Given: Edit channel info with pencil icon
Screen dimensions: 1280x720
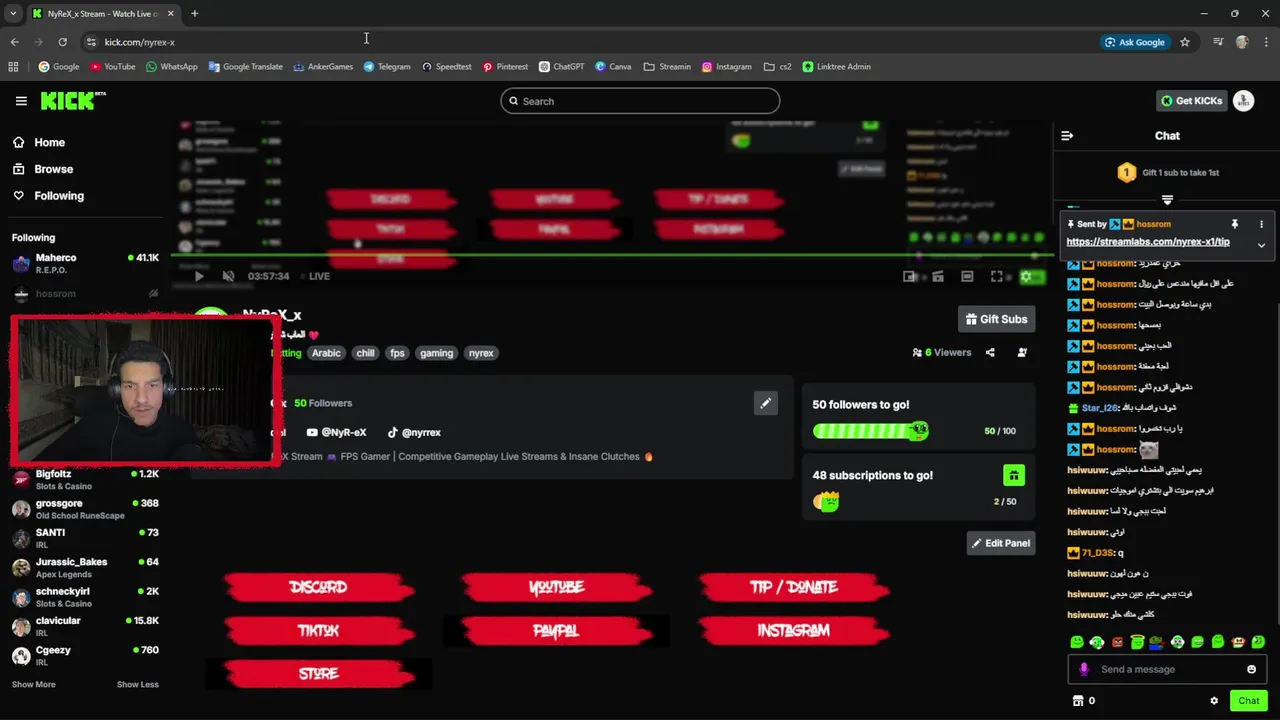Looking at the screenshot, I should (x=766, y=403).
